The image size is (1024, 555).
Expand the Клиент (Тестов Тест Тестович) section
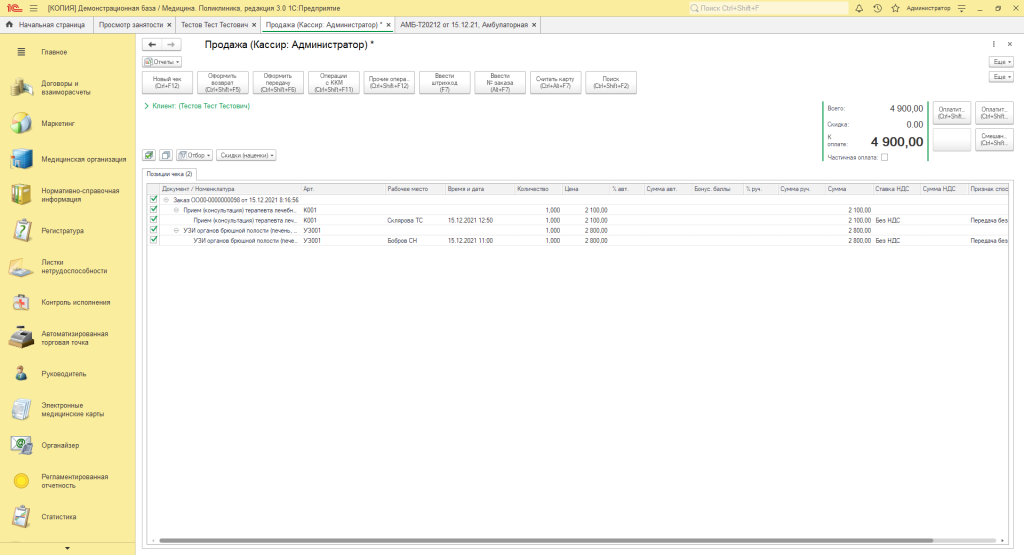click(147, 105)
